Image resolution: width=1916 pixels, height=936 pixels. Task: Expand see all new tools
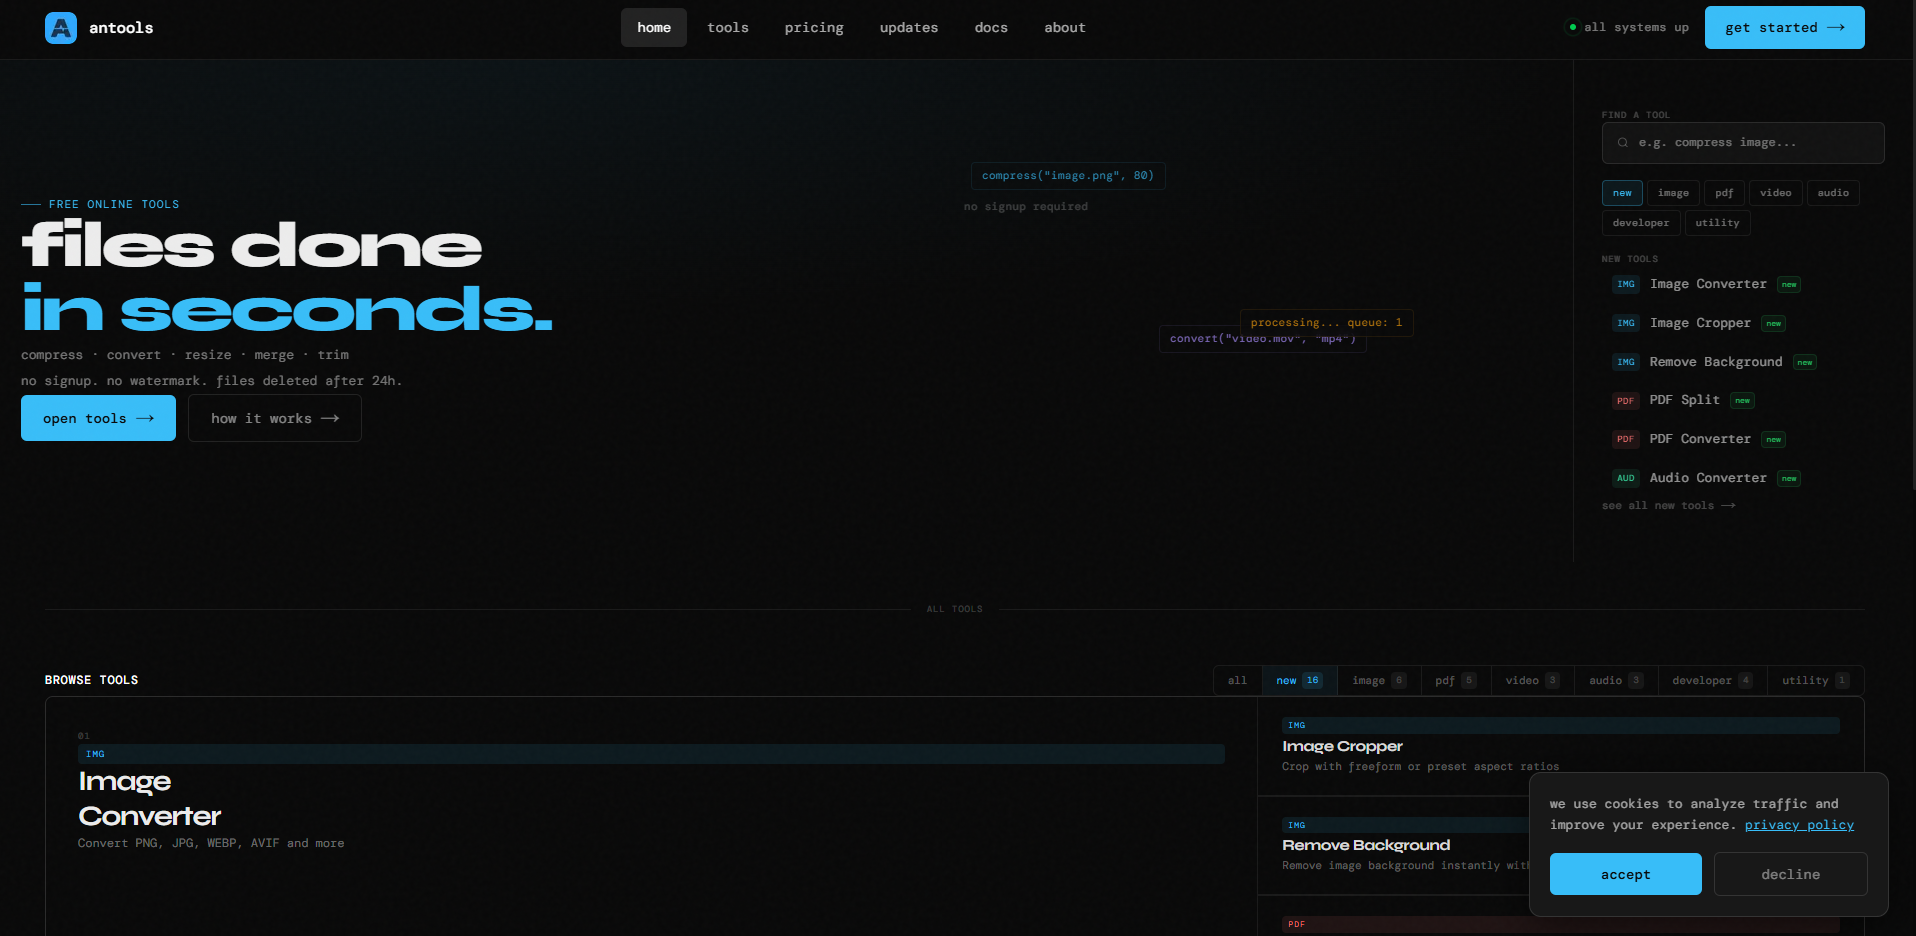1668,505
